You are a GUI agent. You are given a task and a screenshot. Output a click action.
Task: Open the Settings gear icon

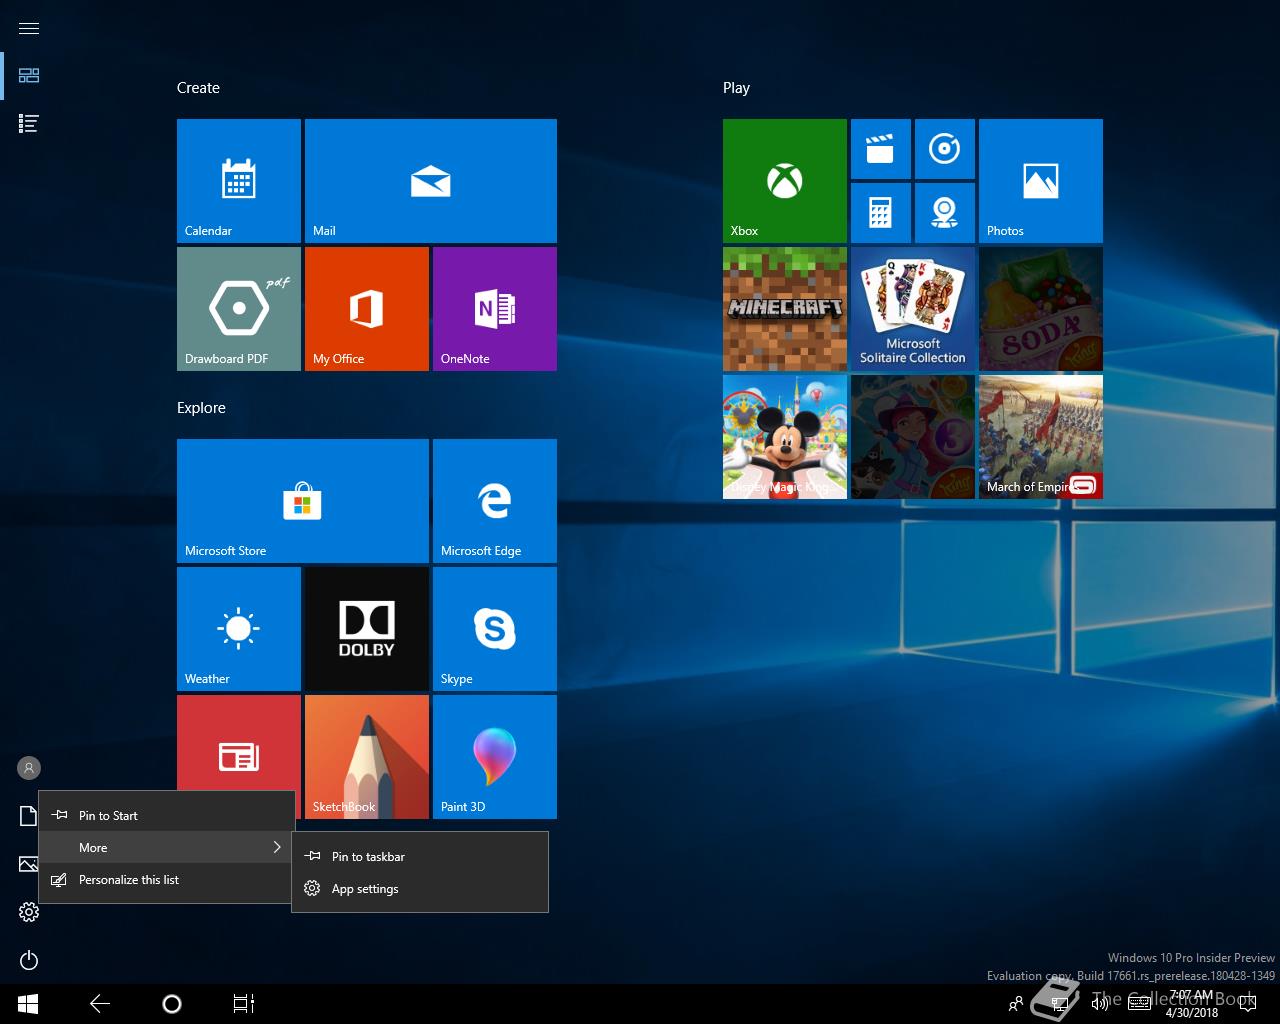[29, 912]
